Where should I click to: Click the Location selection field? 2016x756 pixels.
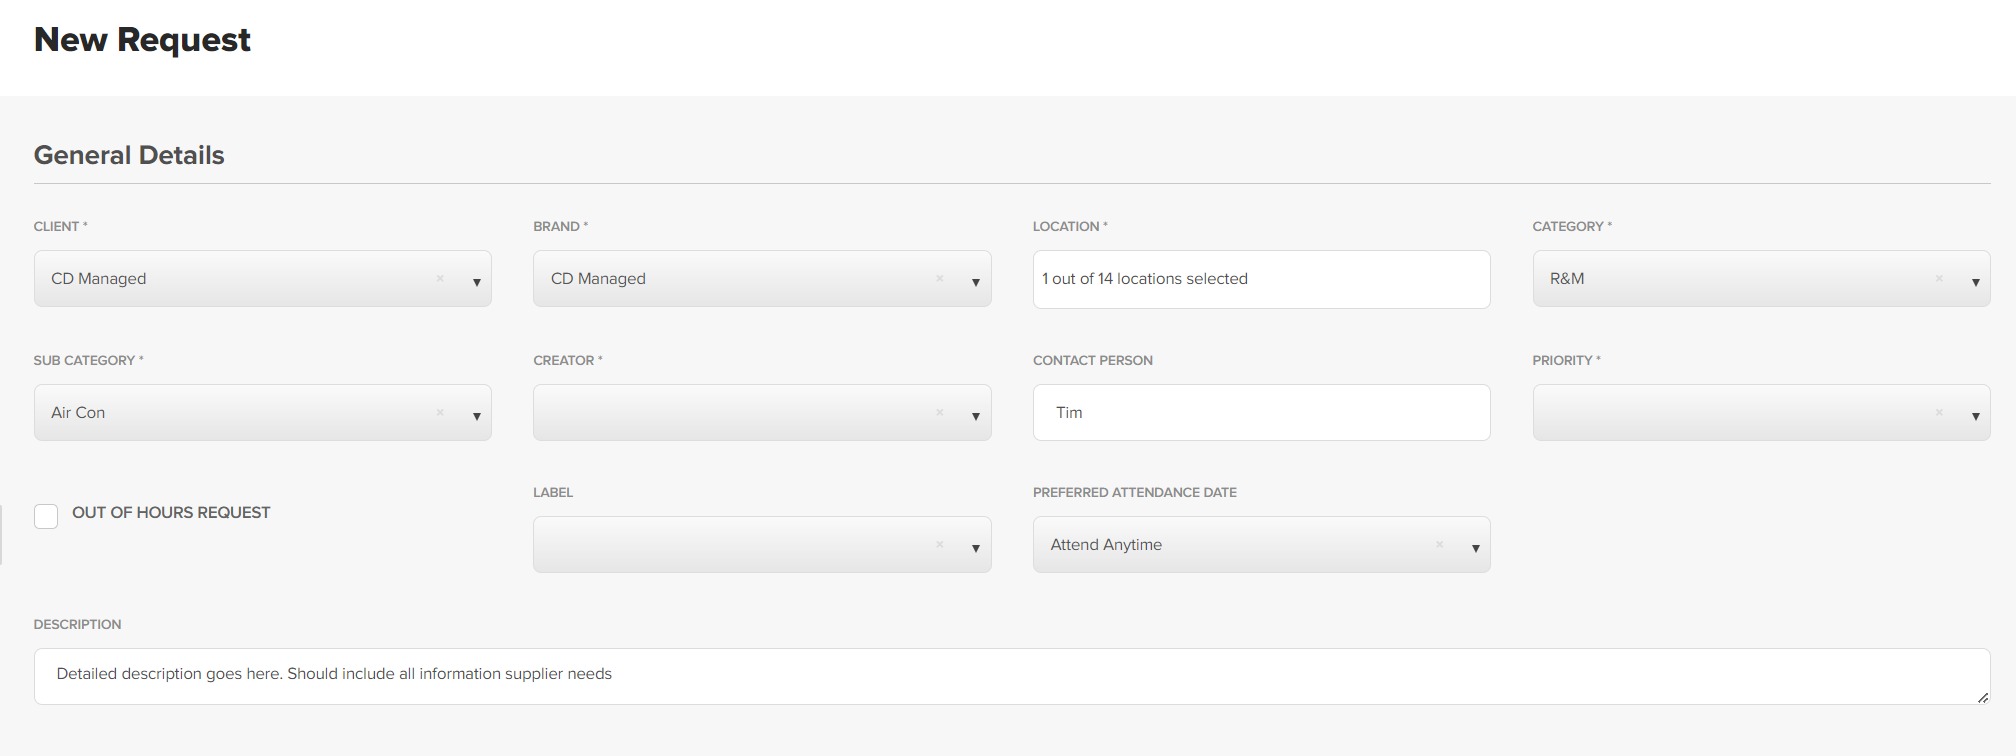(1260, 279)
